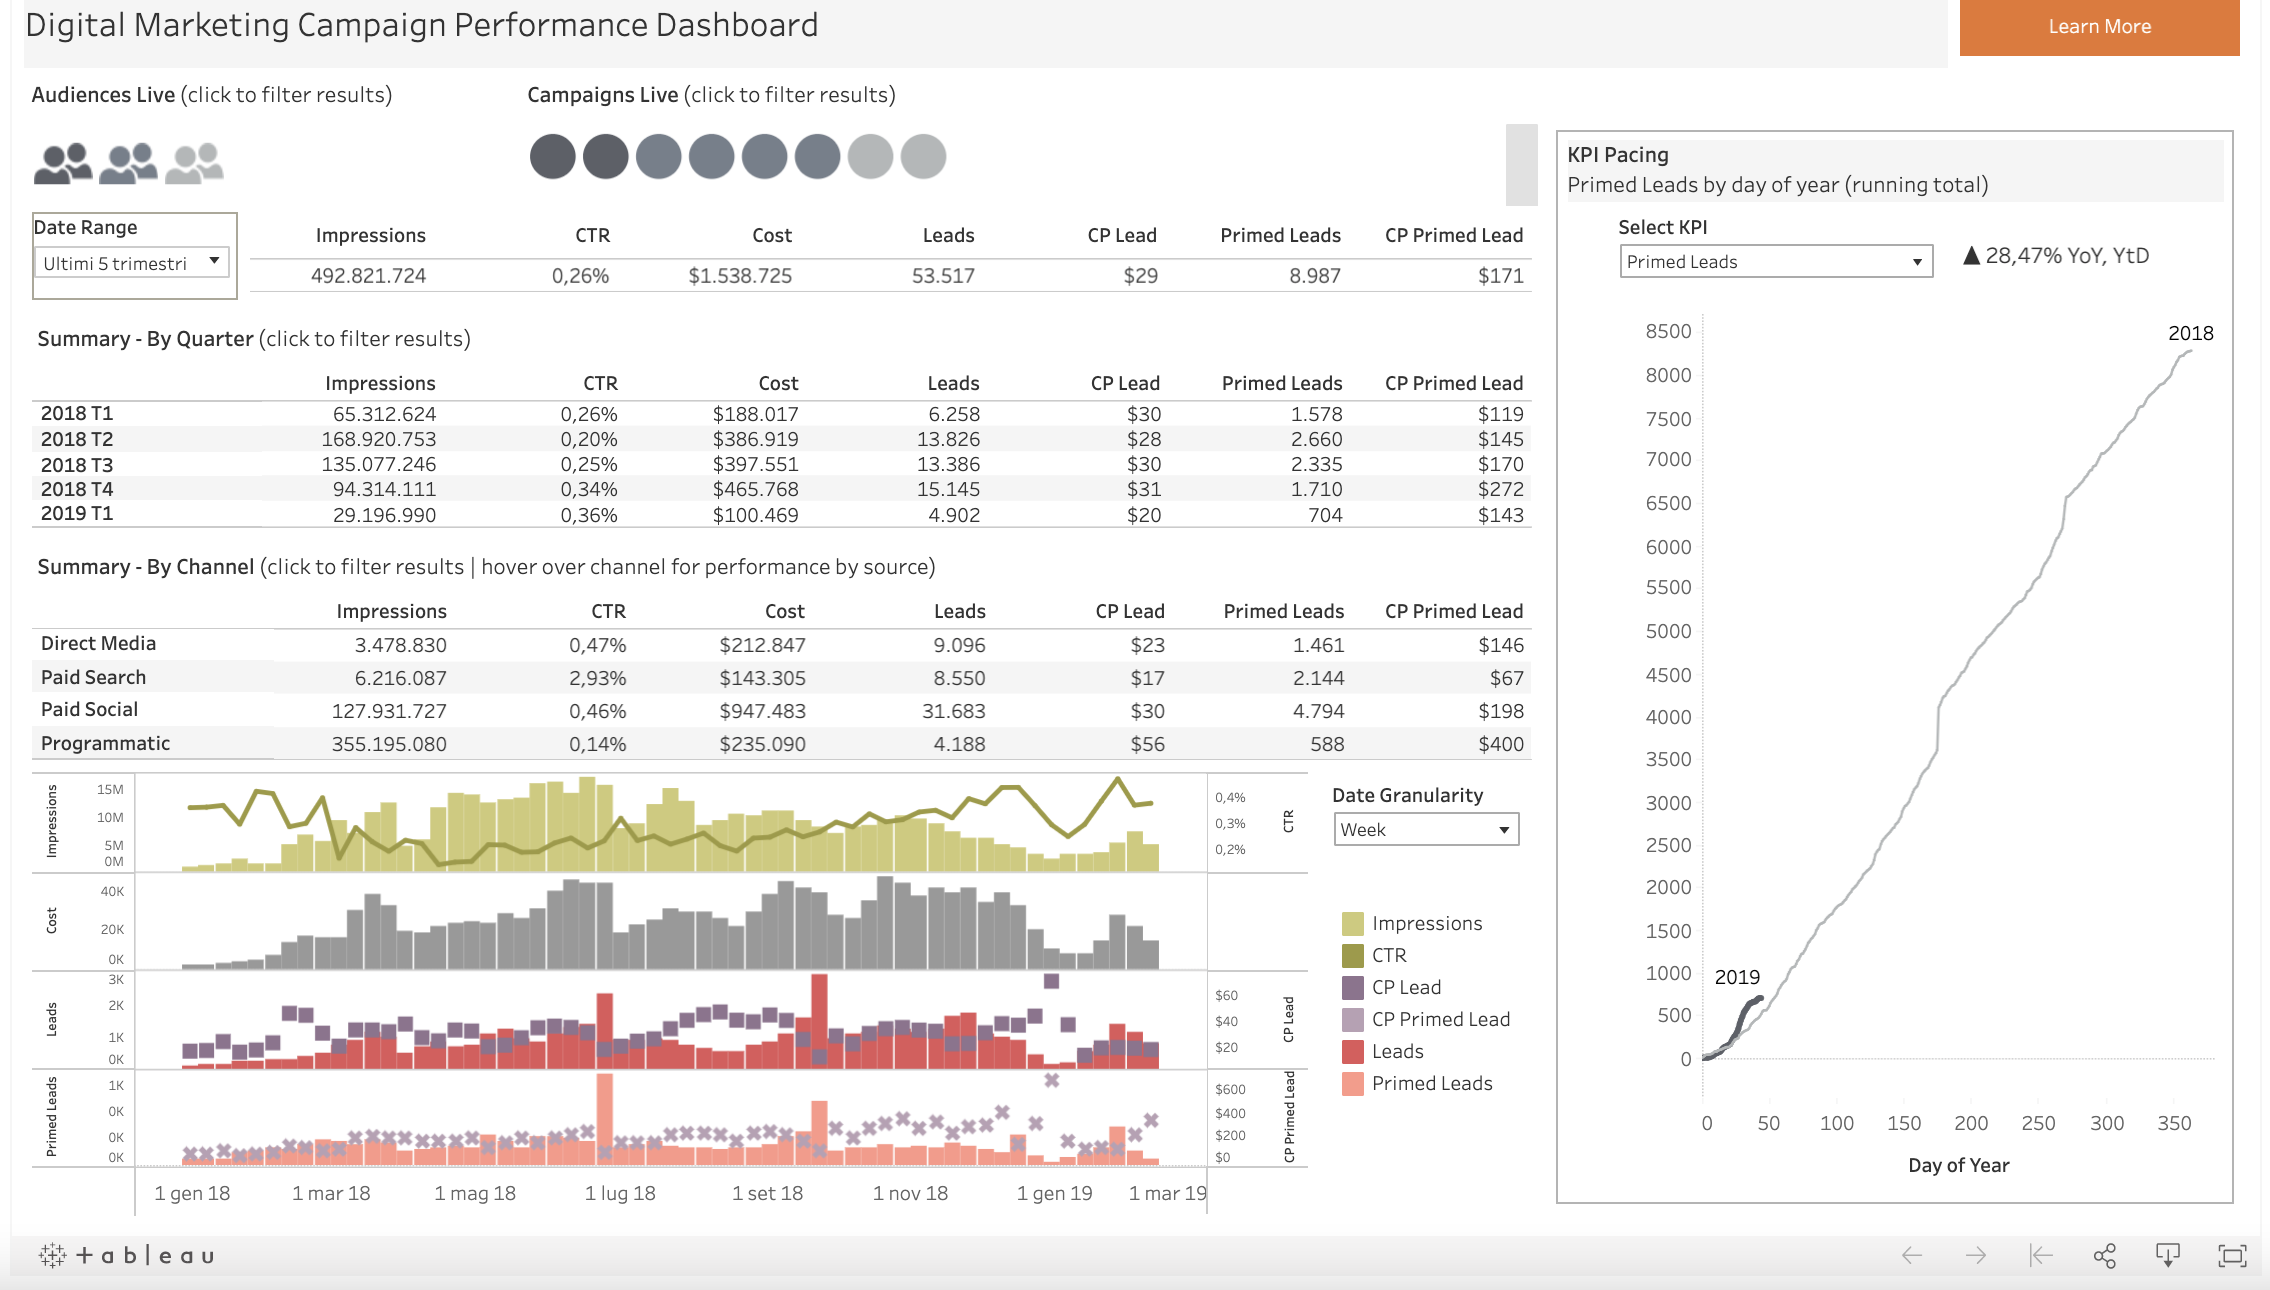Change Date Granularity from Week dropdown

(x=1426, y=829)
